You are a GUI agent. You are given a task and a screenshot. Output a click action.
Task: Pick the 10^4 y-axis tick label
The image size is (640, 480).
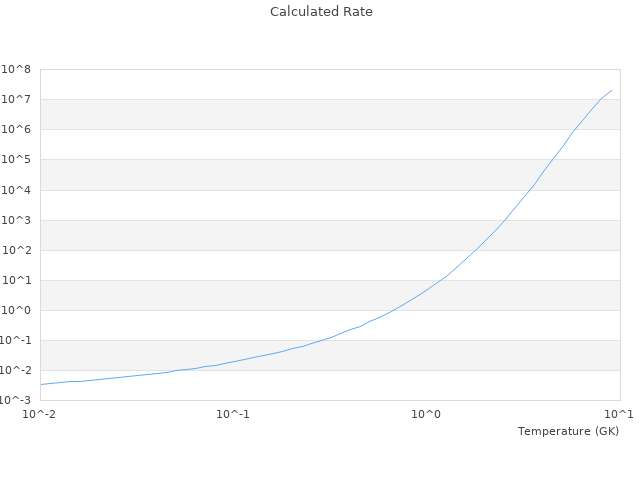[x=17, y=190]
